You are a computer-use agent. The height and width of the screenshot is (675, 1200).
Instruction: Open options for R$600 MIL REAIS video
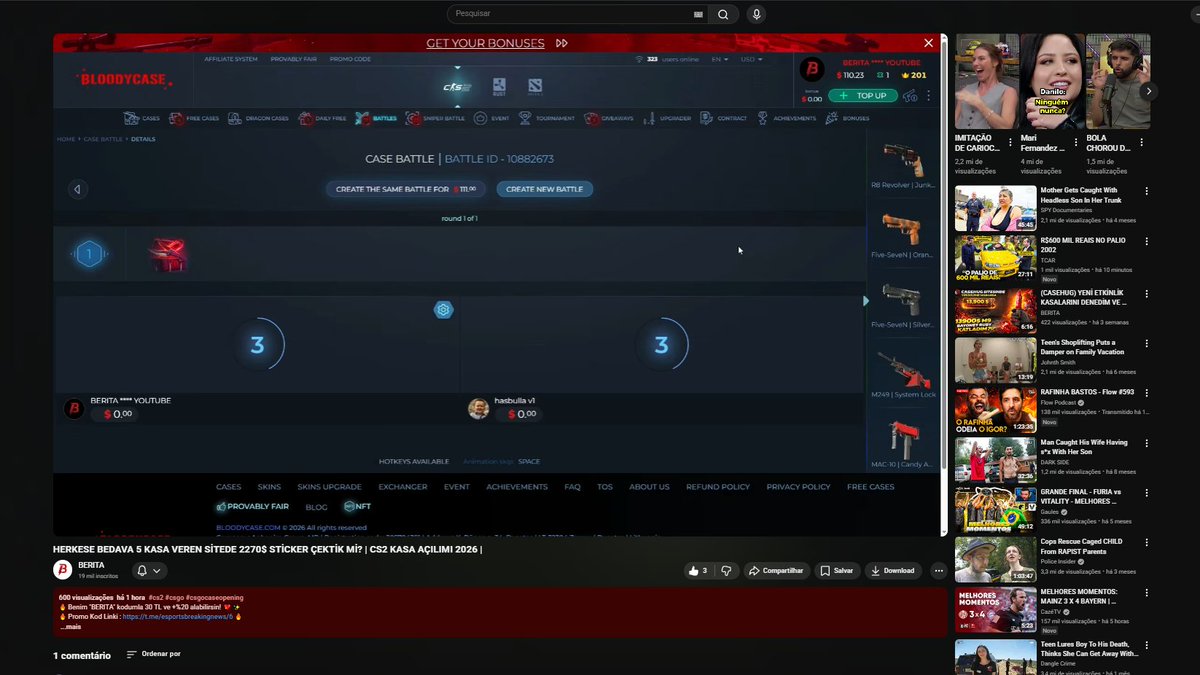pyautogui.click(x=1147, y=241)
